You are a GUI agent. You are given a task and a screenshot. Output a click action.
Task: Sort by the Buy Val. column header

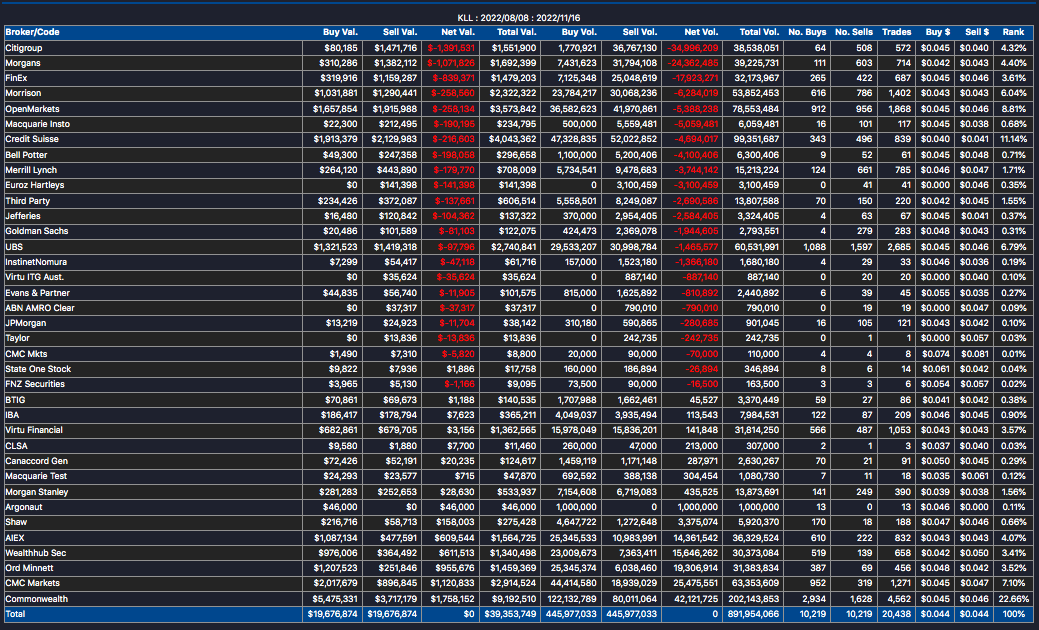coord(340,32)
